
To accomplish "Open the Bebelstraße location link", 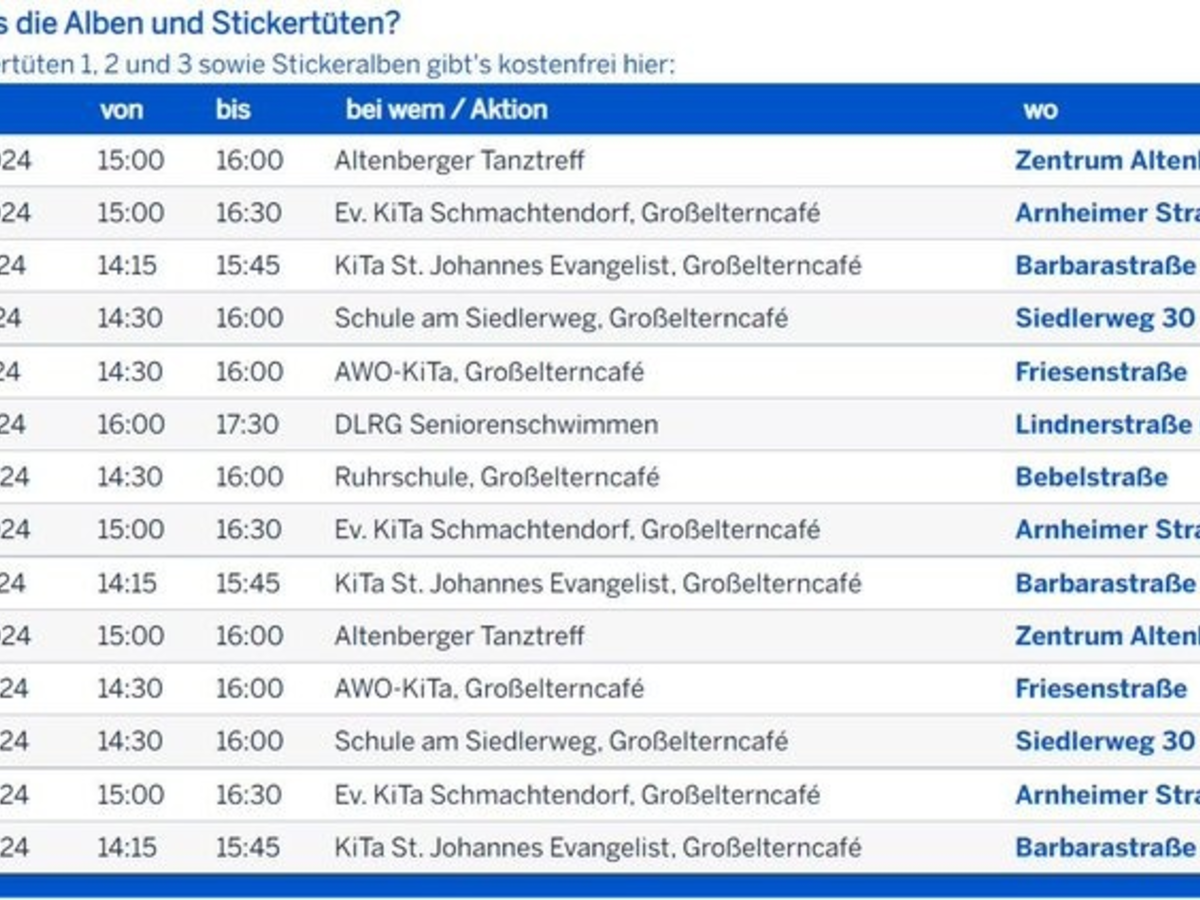I will [1091, 477].
